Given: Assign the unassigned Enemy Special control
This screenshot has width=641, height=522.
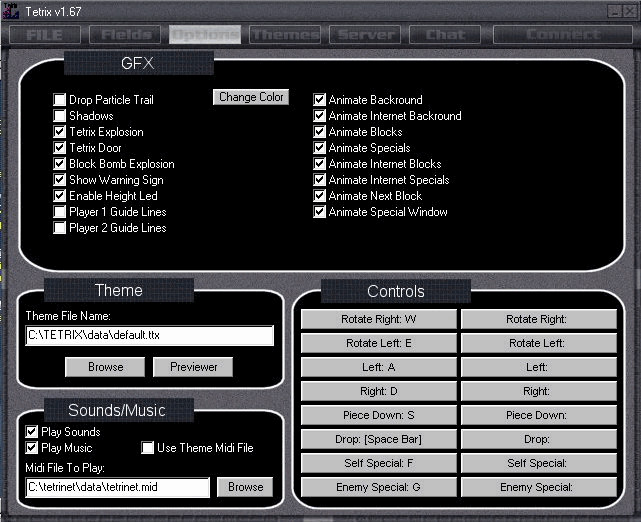Looking at the screenshot, I should coord(539,487).
